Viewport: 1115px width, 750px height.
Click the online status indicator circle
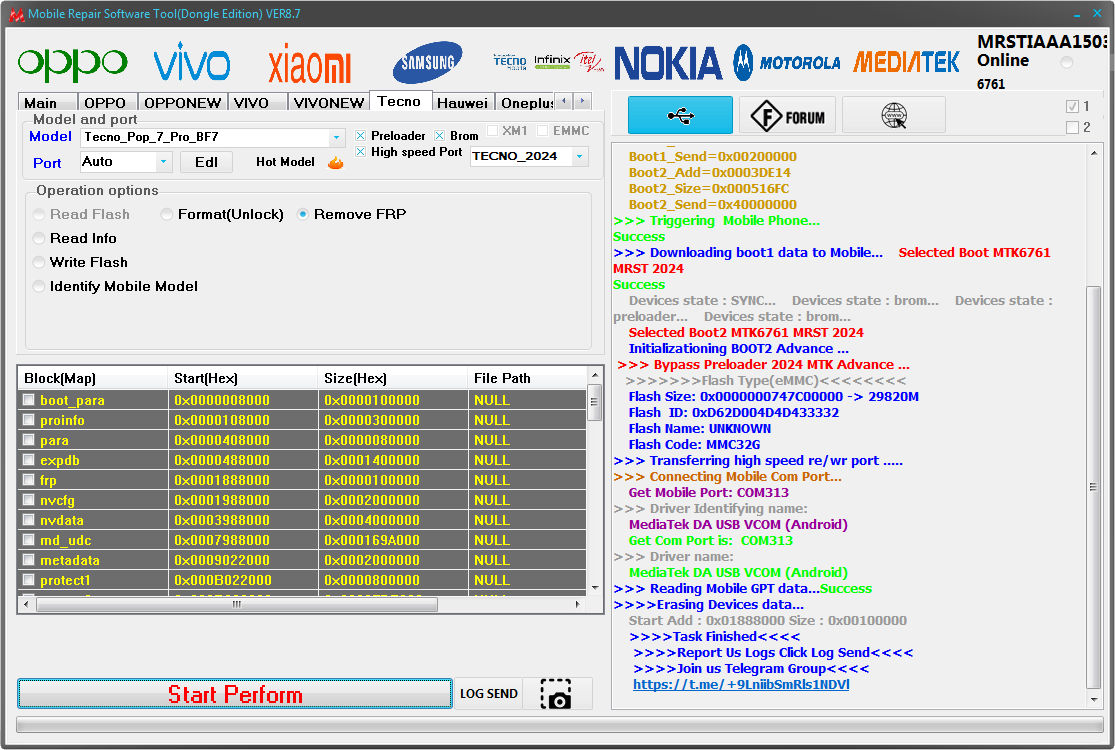[1067, 63]
